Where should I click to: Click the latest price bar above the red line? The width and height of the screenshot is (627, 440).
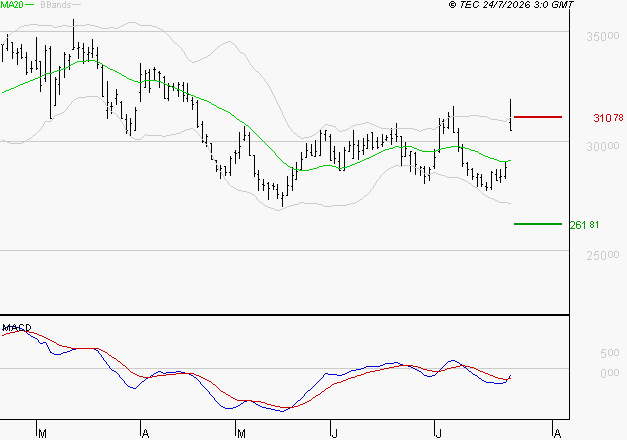tap(511, 114)
